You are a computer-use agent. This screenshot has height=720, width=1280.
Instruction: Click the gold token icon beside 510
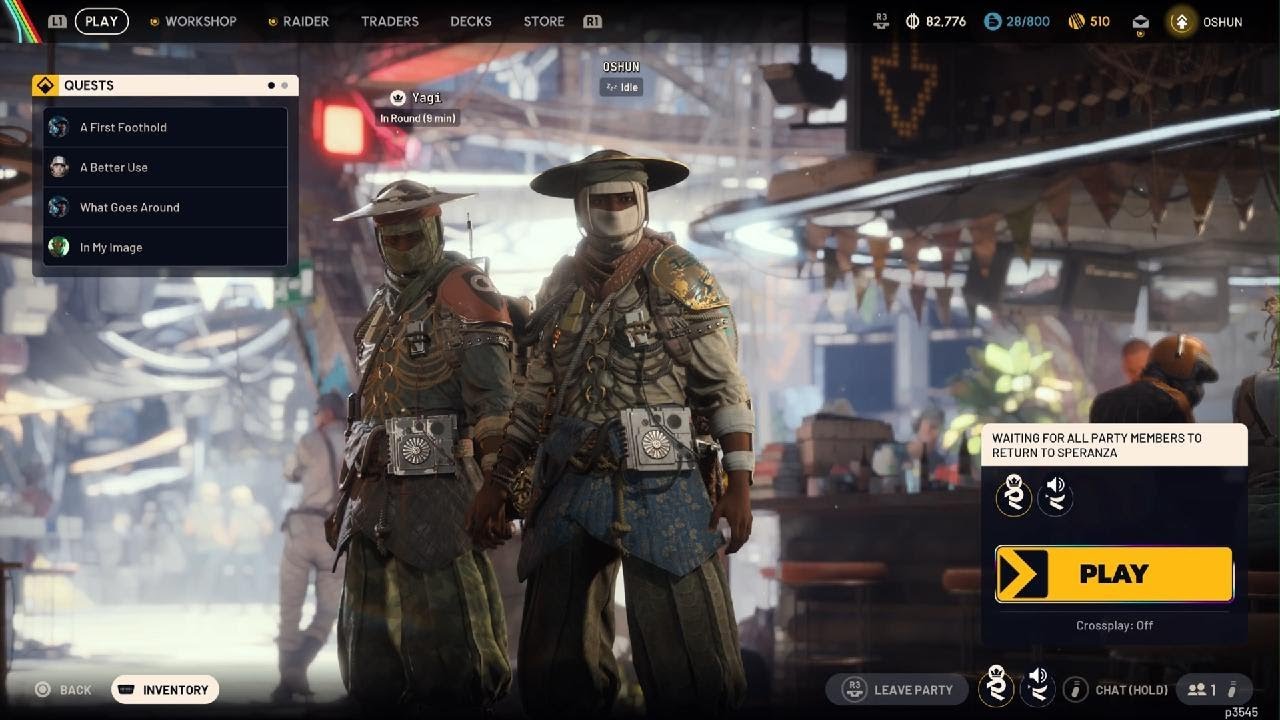[x=1077, y=21]
